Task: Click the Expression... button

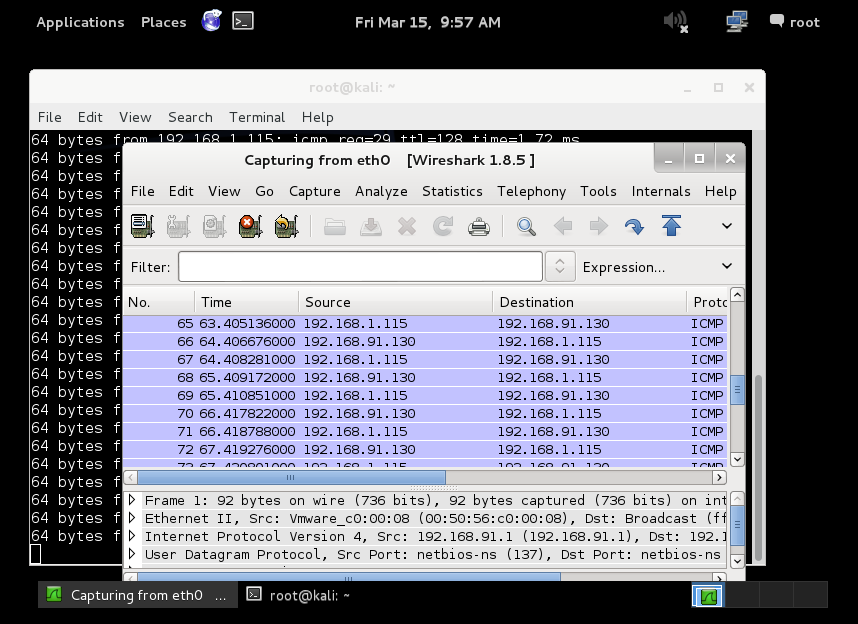Action: coord(624,267)
